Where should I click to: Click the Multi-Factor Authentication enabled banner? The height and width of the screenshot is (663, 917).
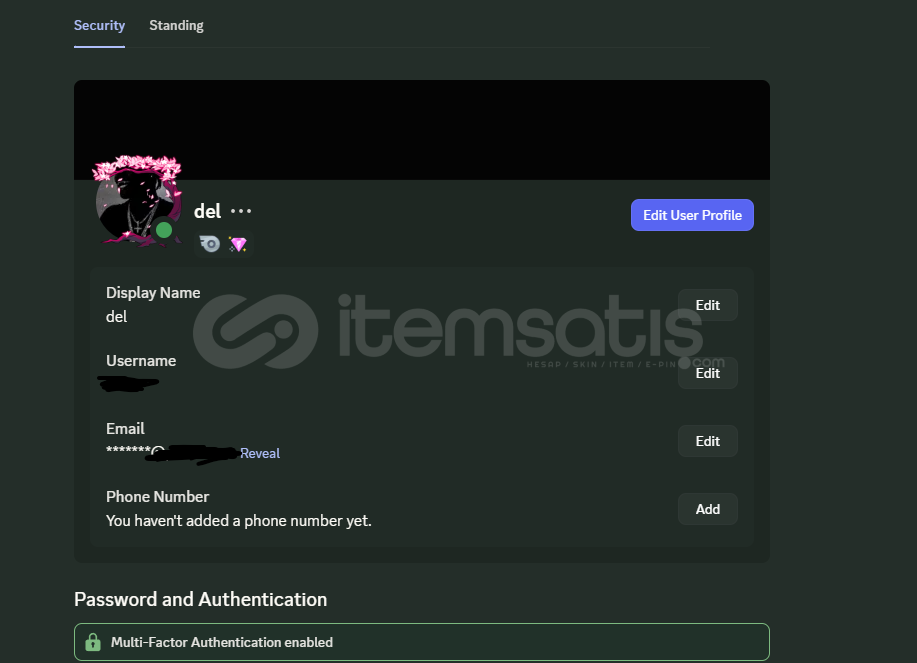[x=422, y=642]
